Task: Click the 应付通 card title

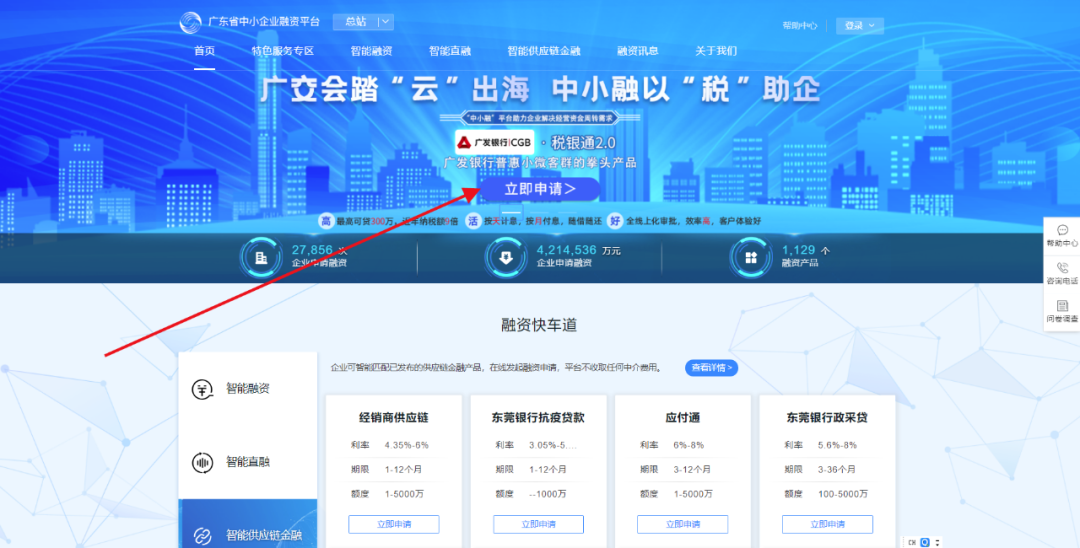Action: (x=683, y=418)
